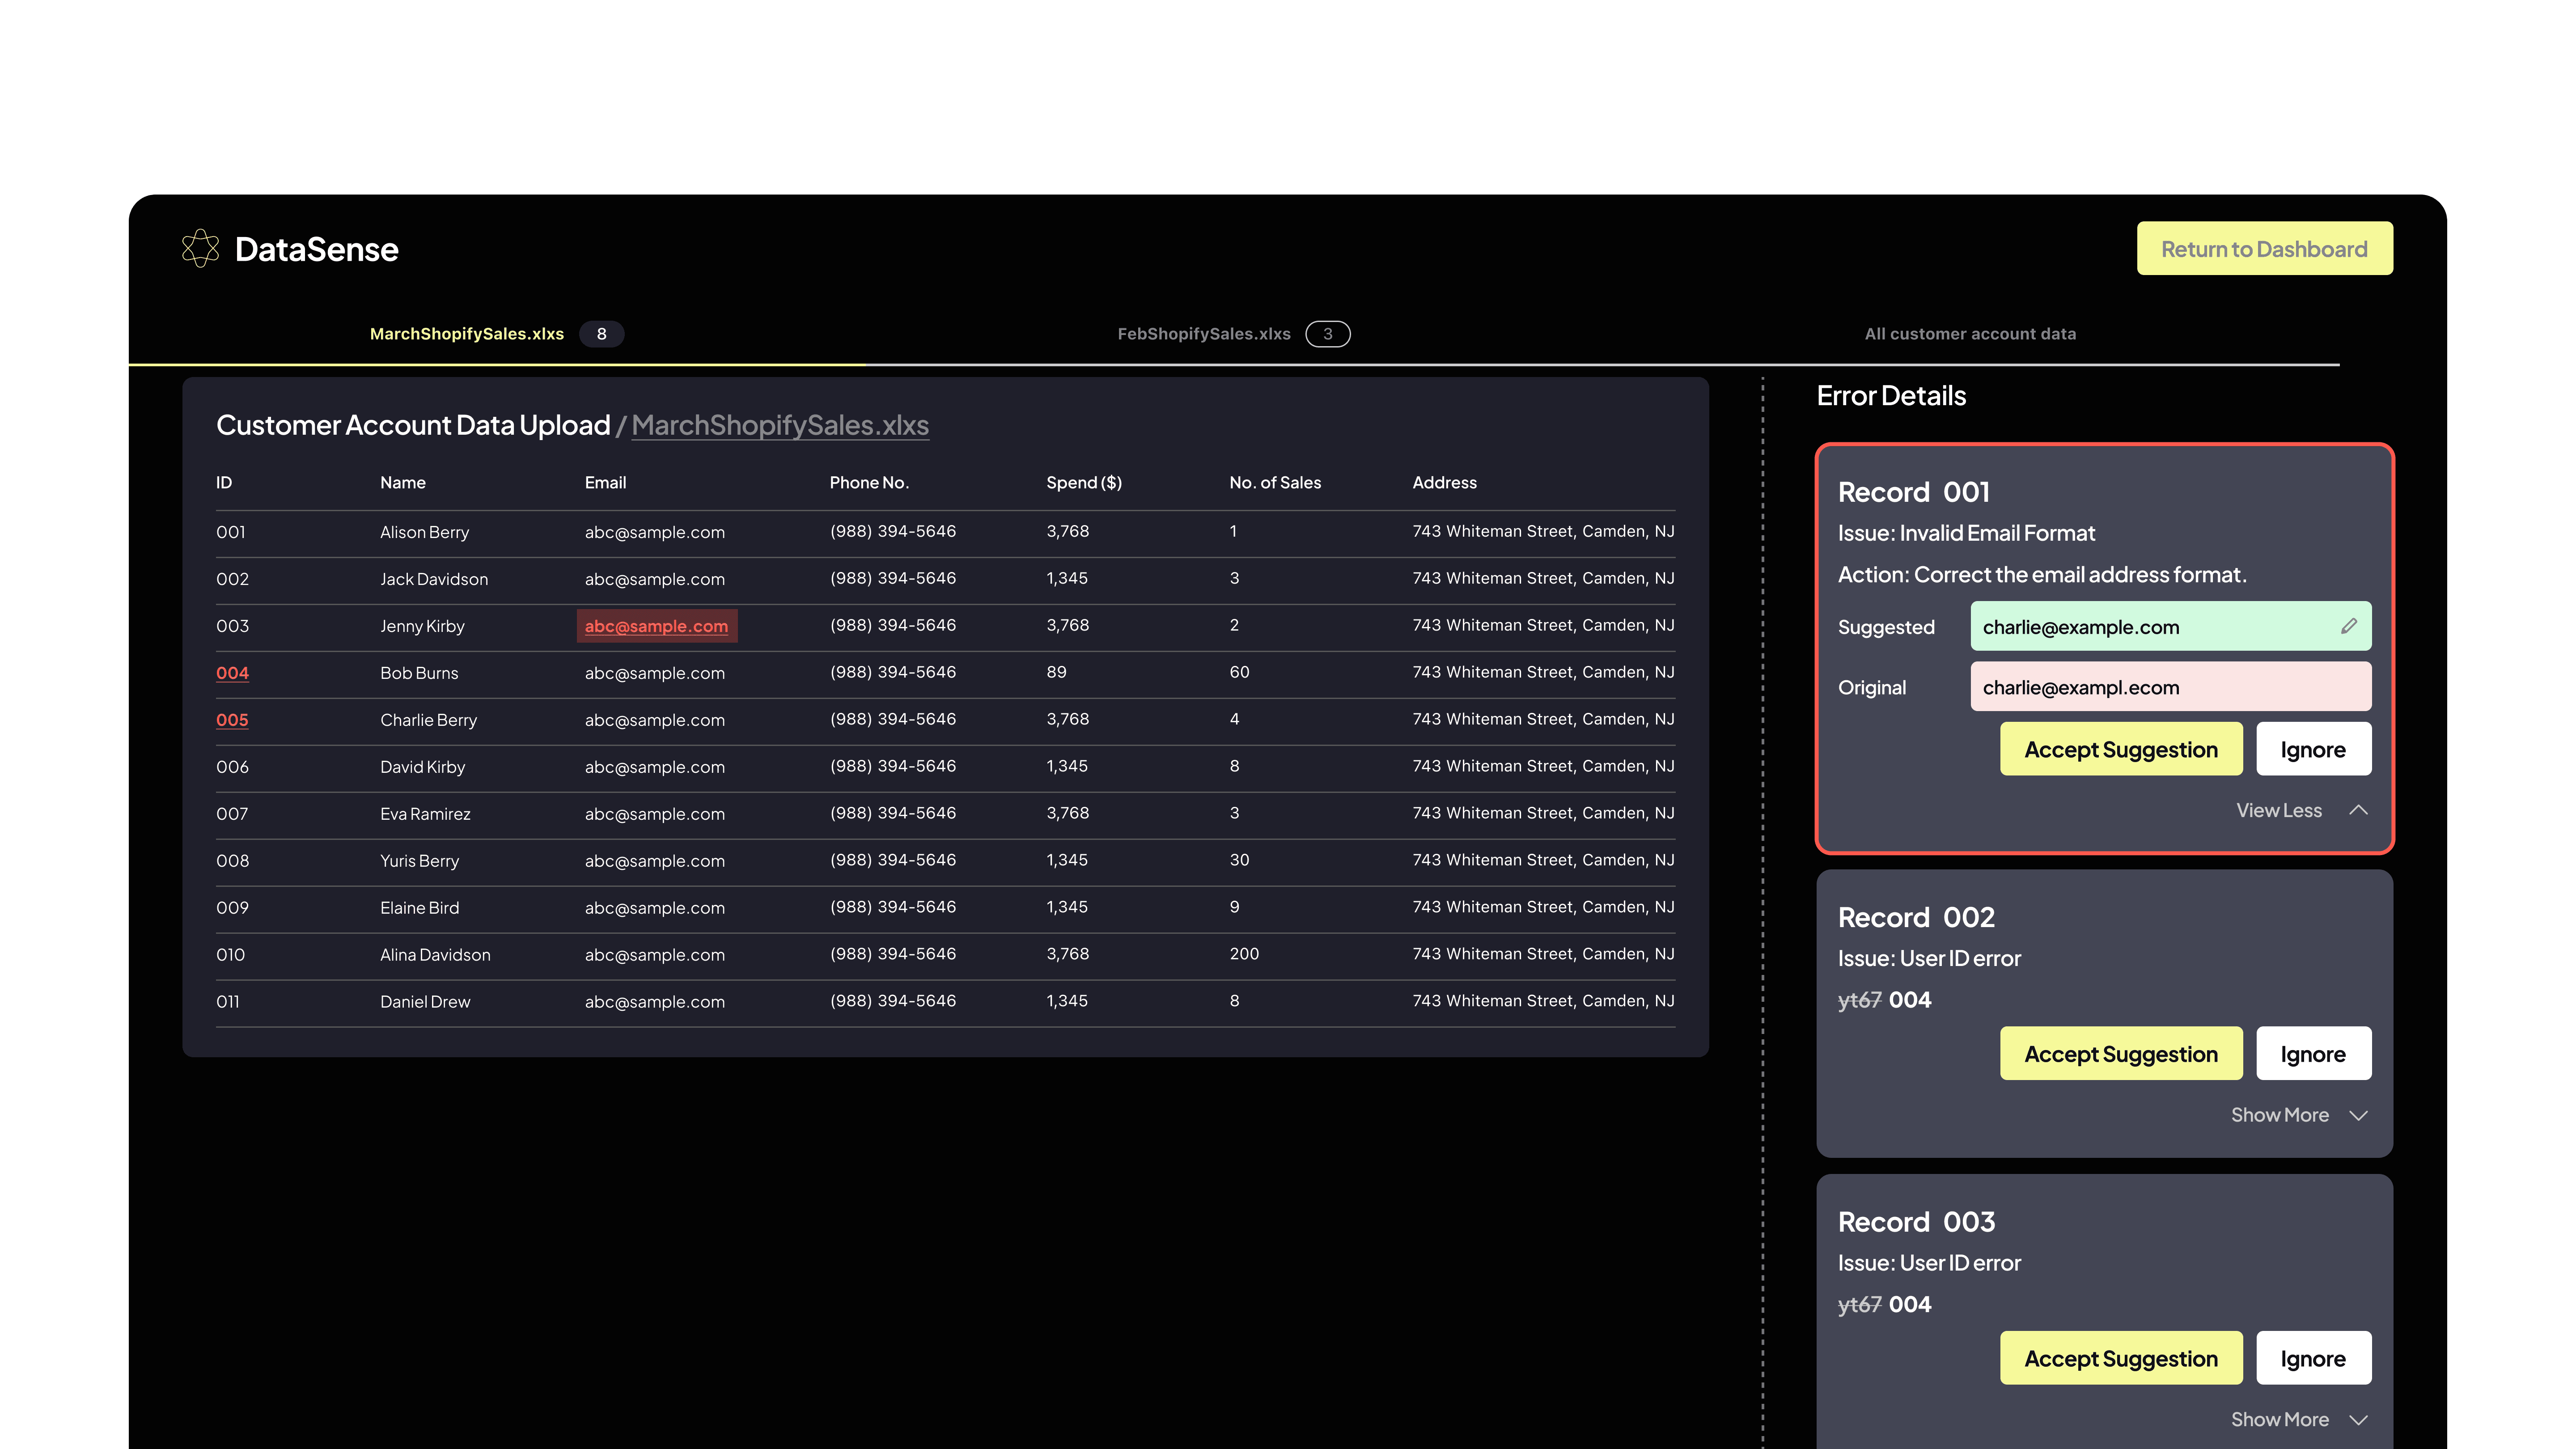Click highlighted email in Jenny Kirby row
Viewport: 2576px width, 1449px height.
click(656, 626)
